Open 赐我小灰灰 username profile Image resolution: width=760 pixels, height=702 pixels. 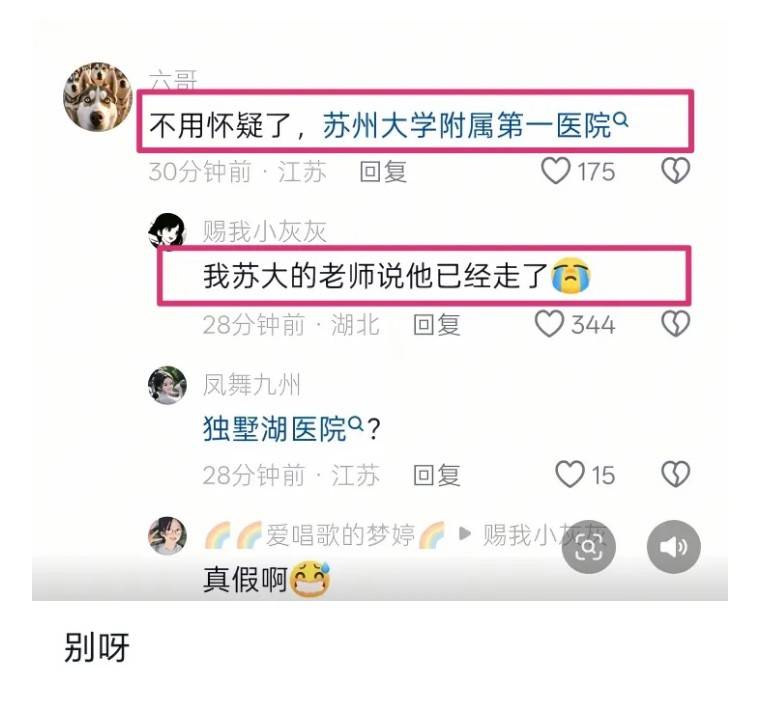pos(265,231)
